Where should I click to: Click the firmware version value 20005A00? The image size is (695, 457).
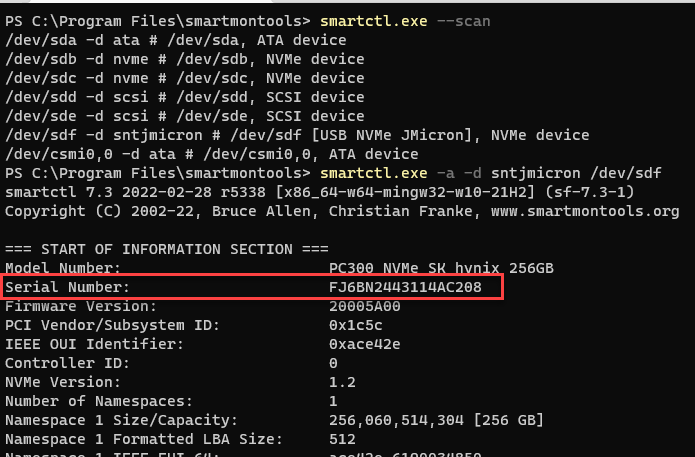tap(367, 306)
